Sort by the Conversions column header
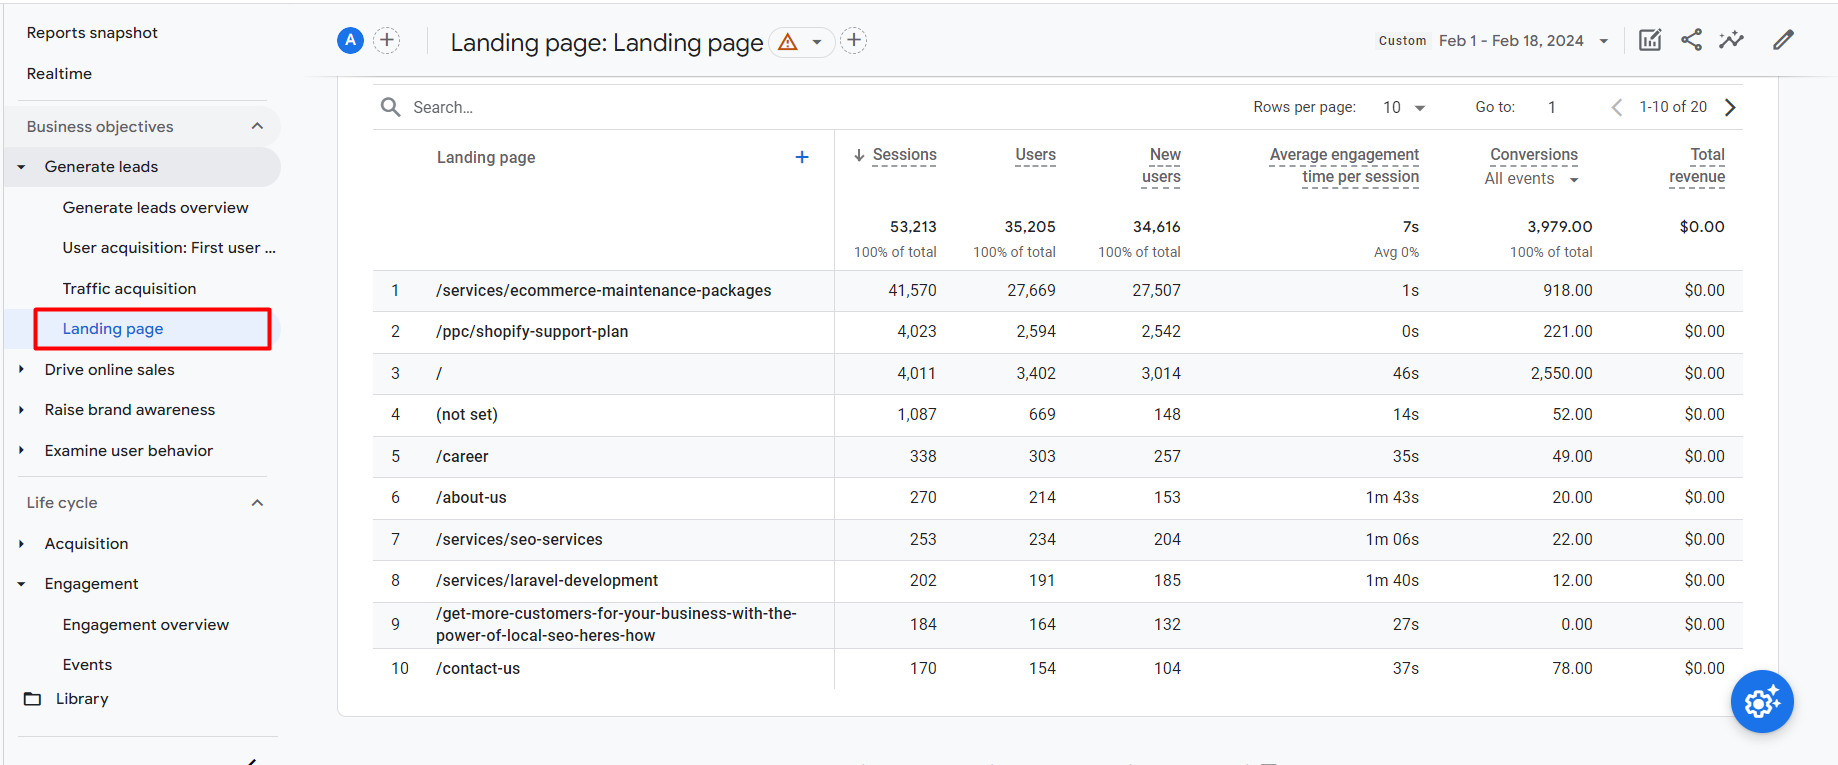Screen dimensions: 1838x765 pos(1534,155)
